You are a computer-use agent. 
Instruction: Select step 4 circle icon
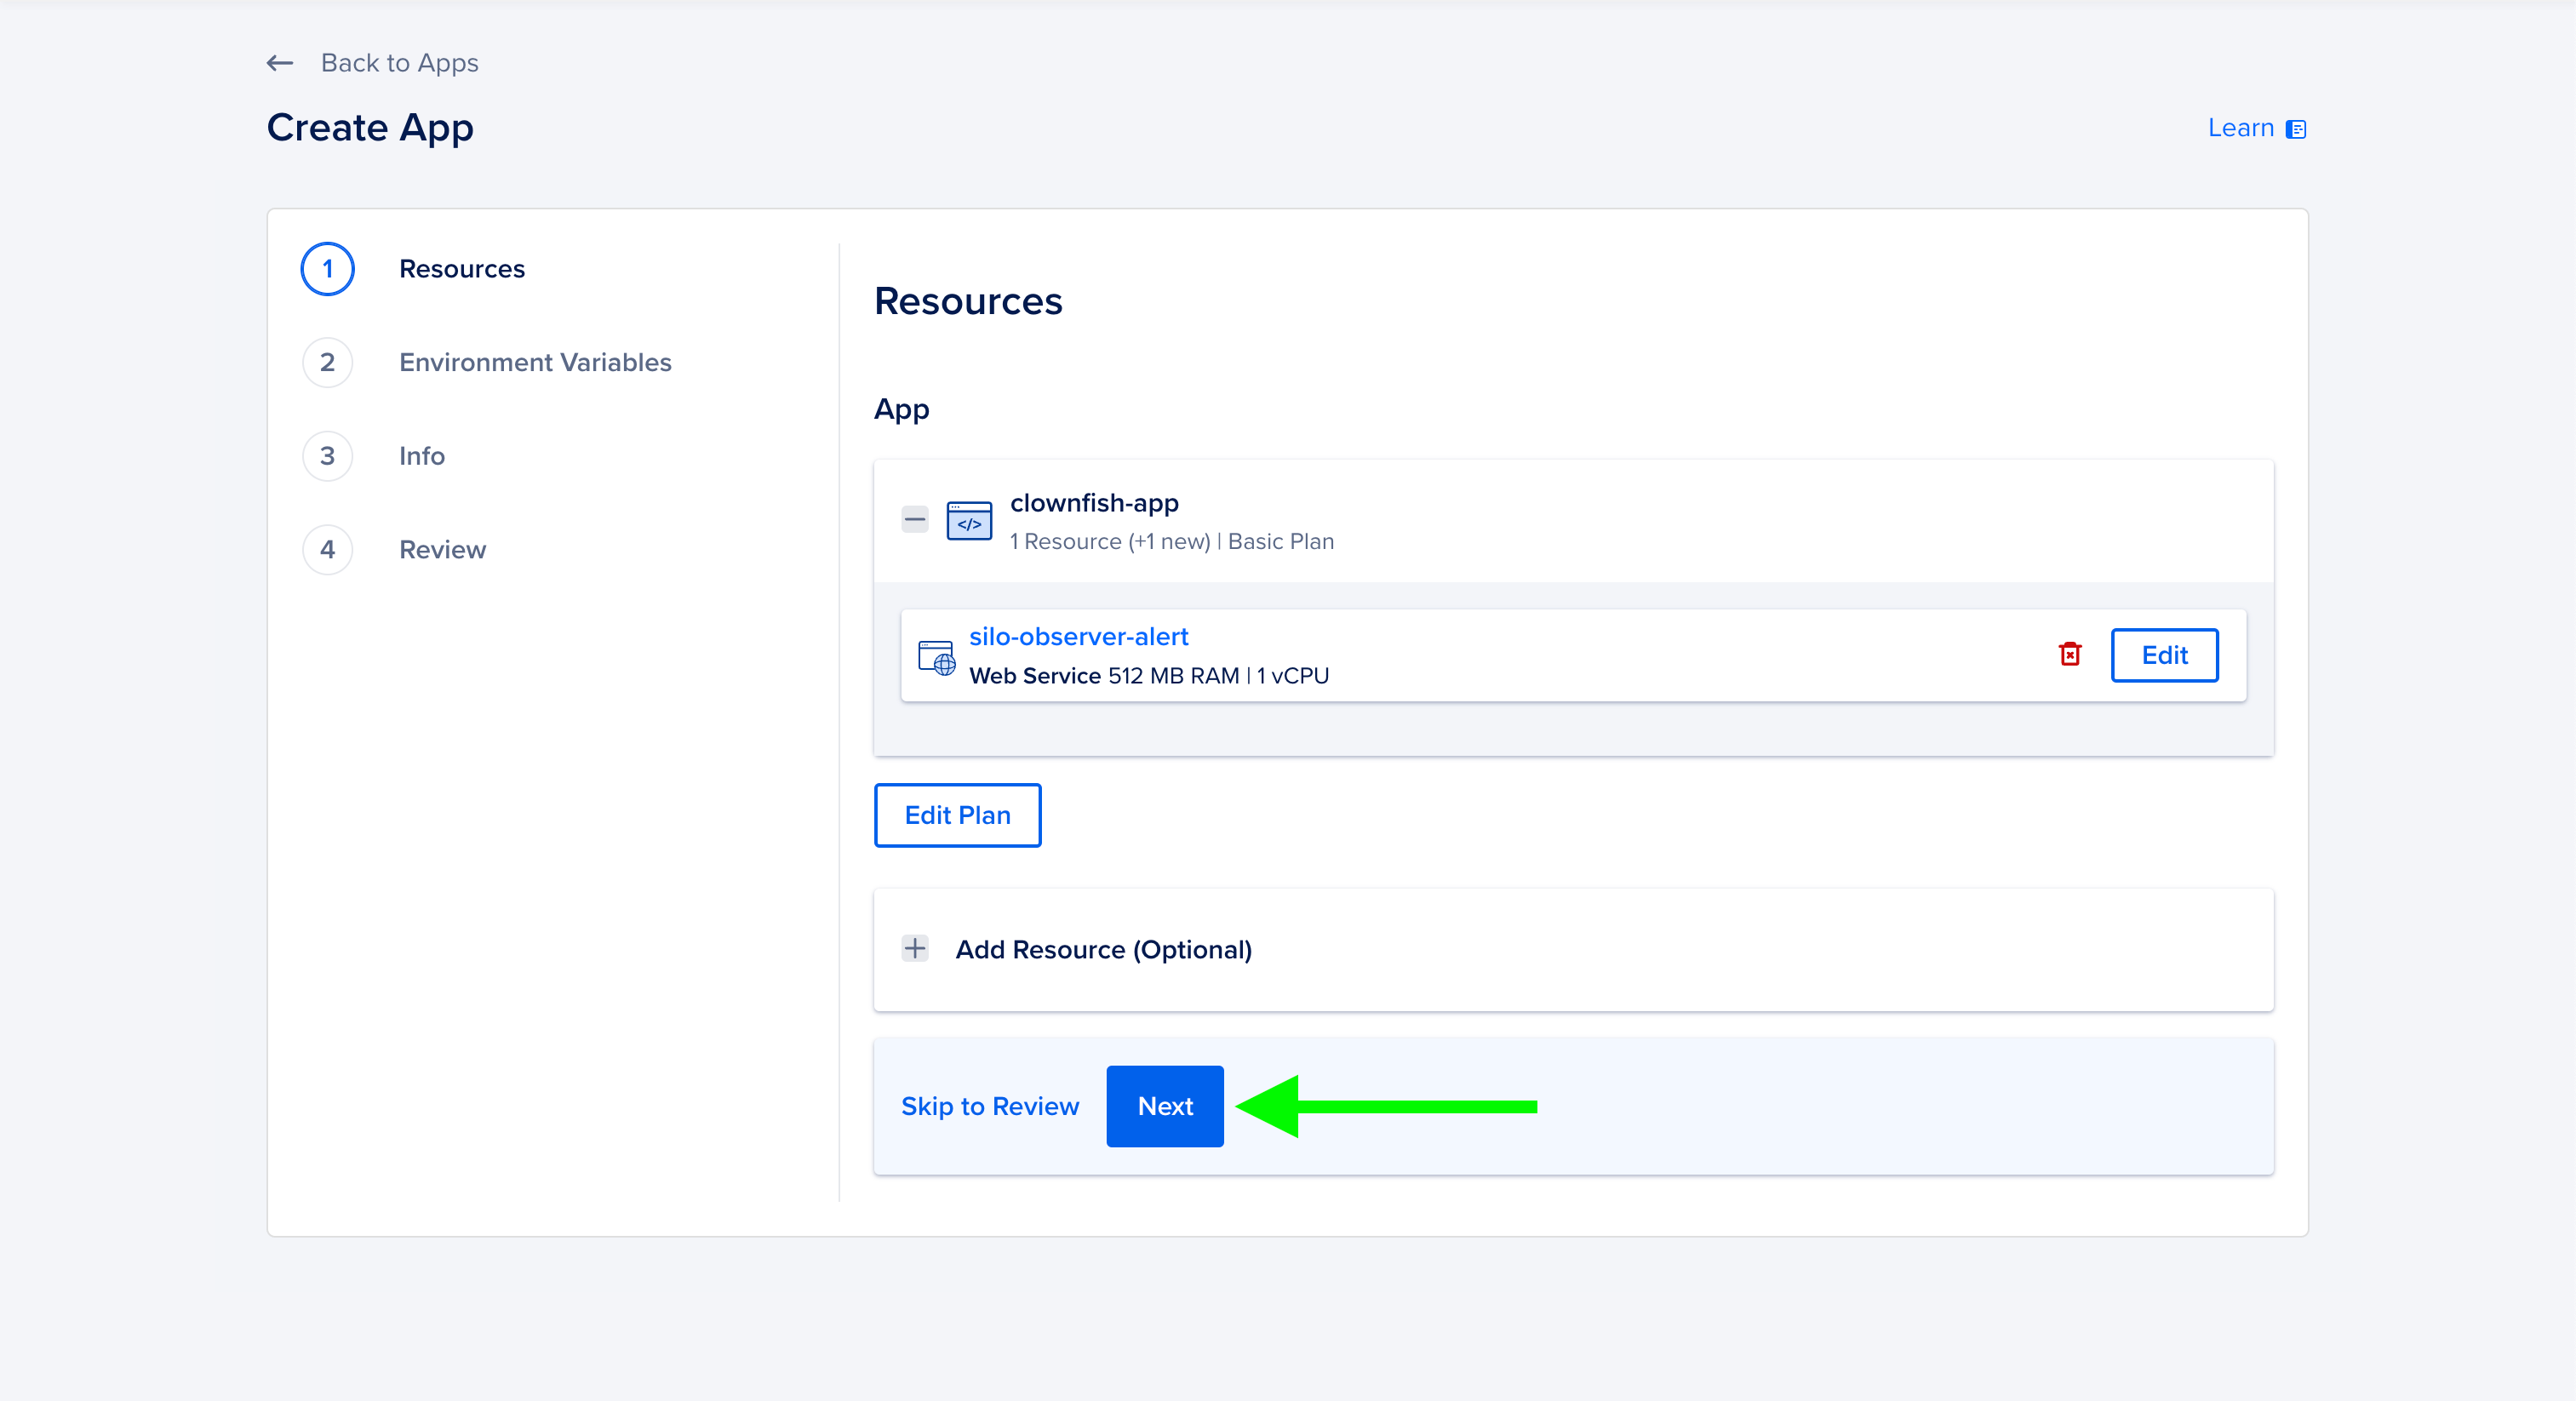tap(328, 549)
